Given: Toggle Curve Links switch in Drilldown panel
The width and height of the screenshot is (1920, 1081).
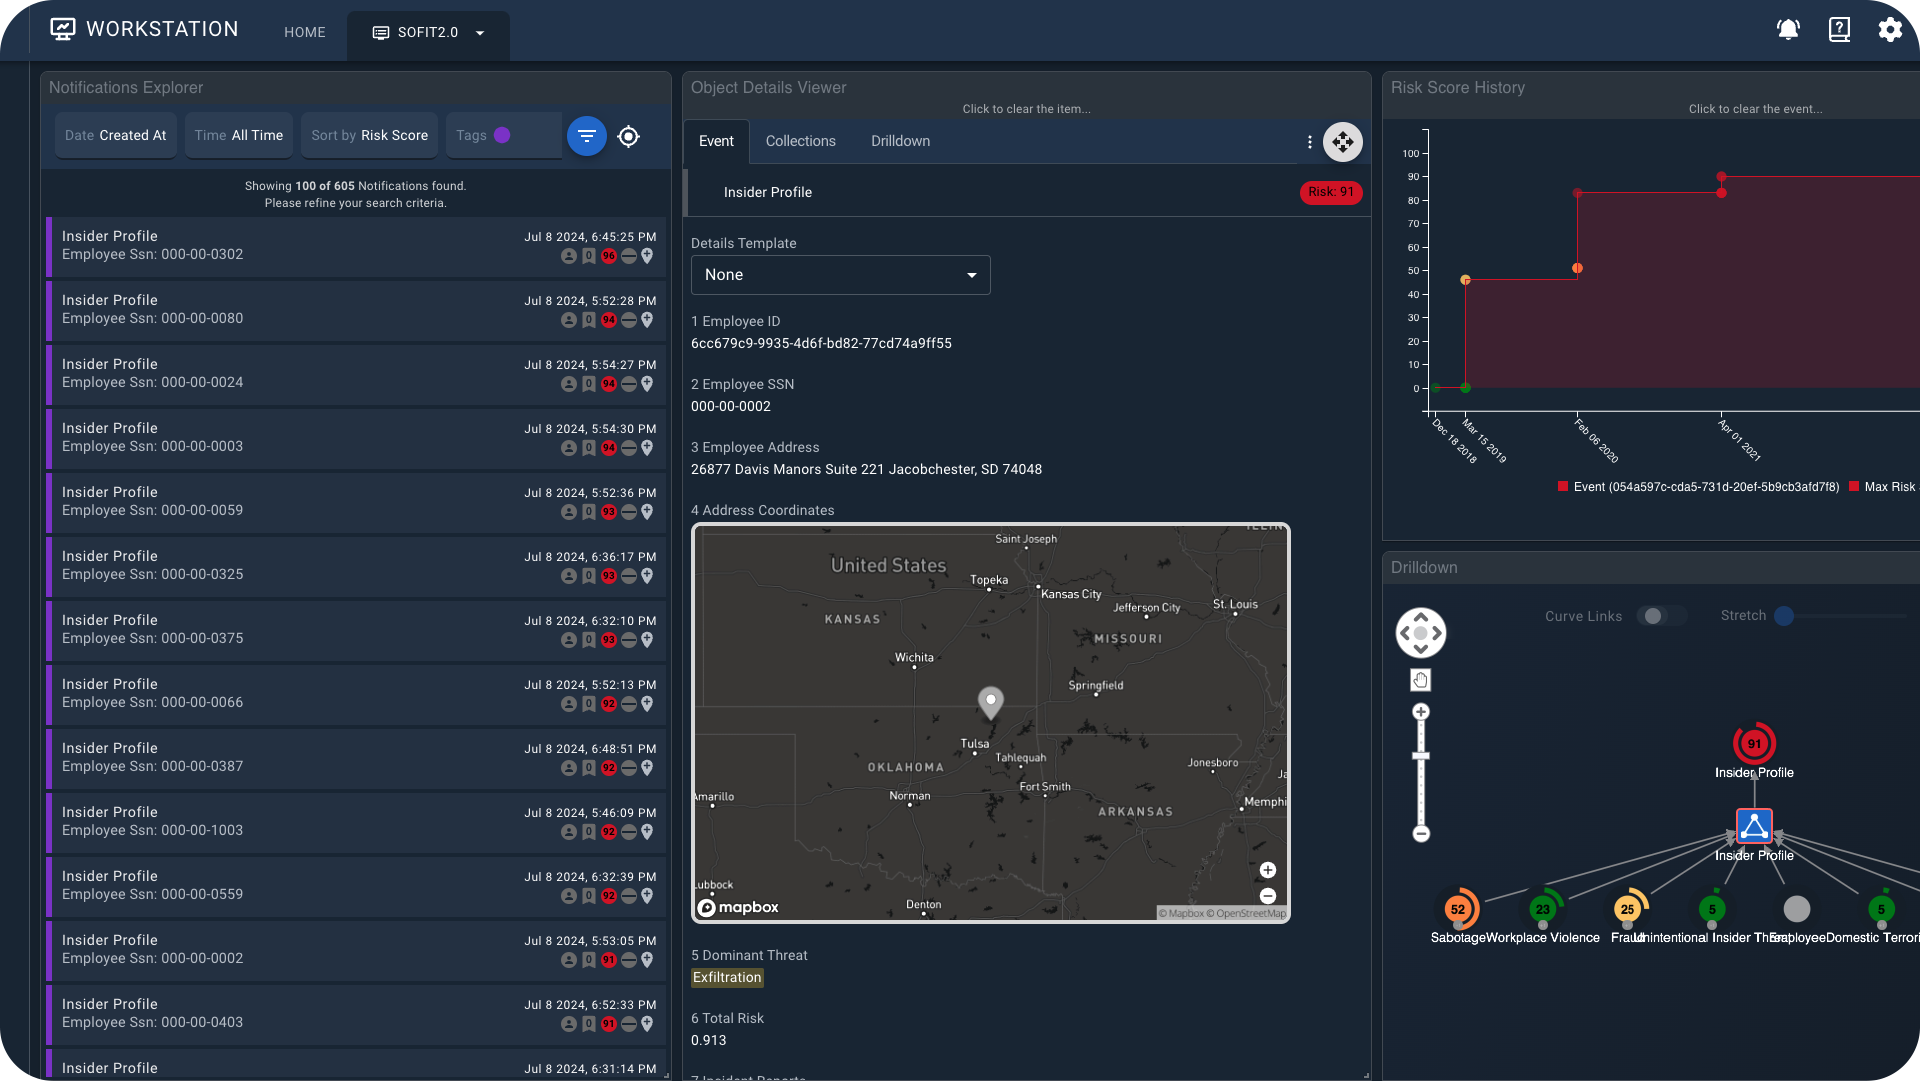Looking at the screenshot, I should pos(1654,616).
